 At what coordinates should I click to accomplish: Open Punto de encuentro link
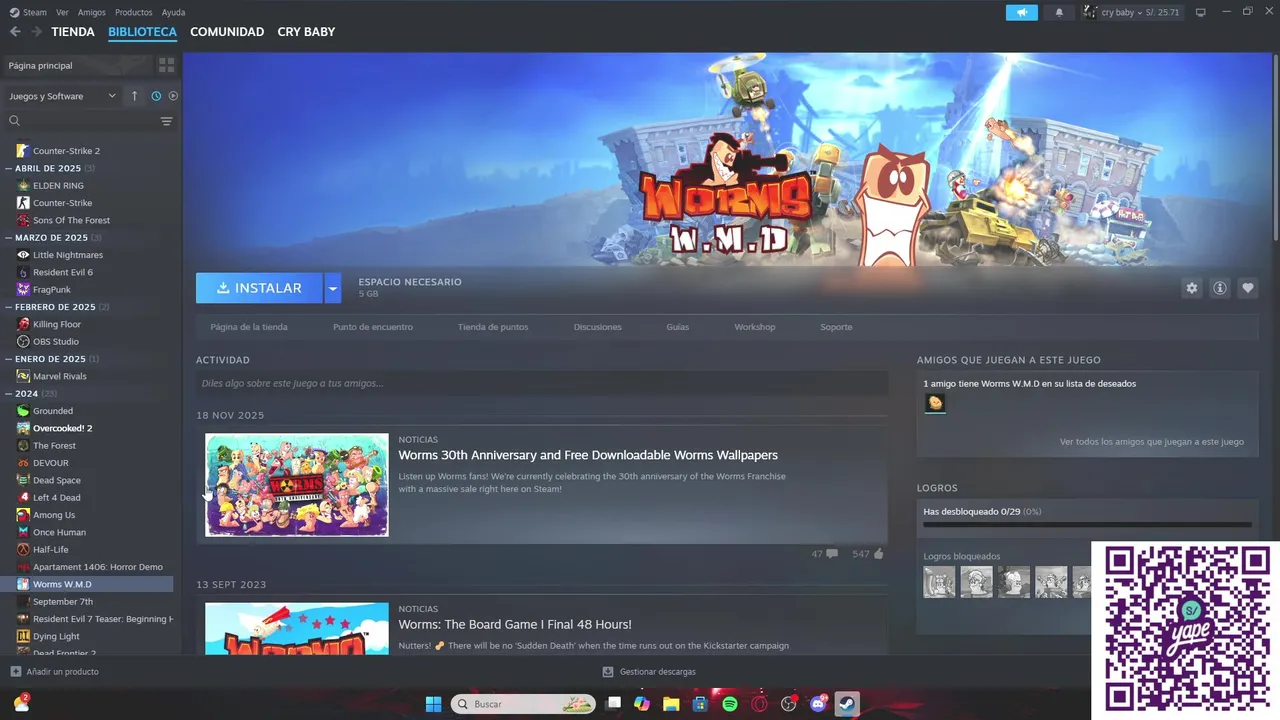point(373,327)
